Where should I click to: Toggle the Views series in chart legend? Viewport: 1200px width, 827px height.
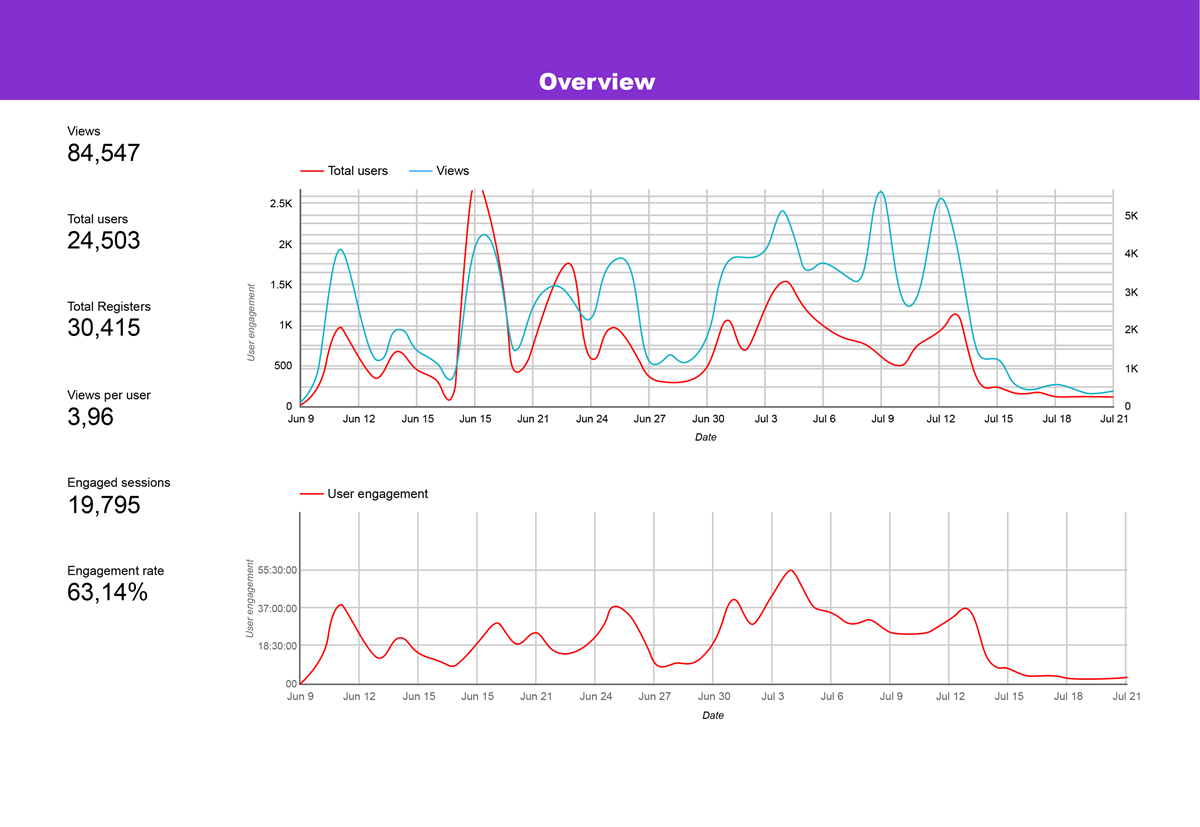click(x=452, y=171)
